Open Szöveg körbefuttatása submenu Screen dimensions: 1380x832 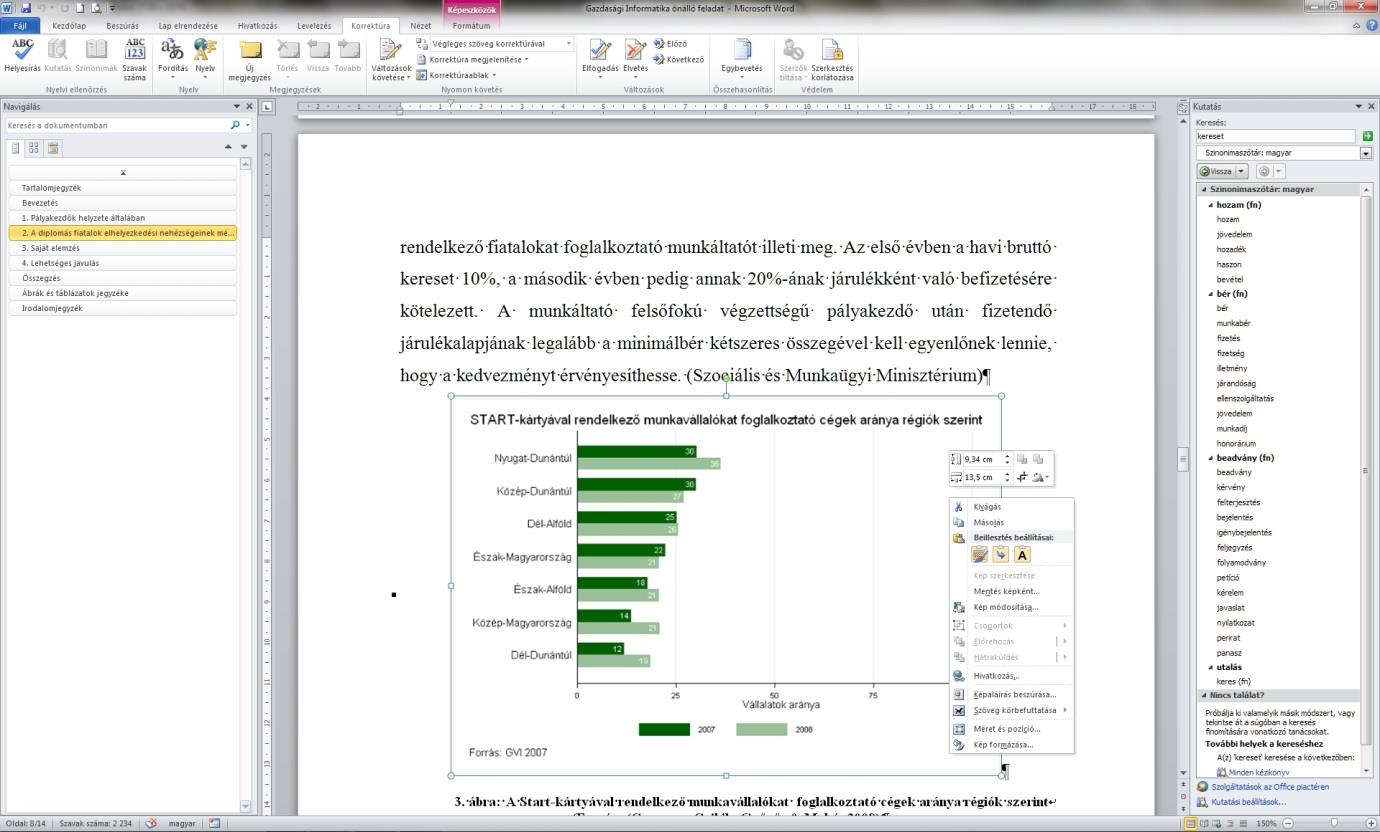(x=1014, y=710)
